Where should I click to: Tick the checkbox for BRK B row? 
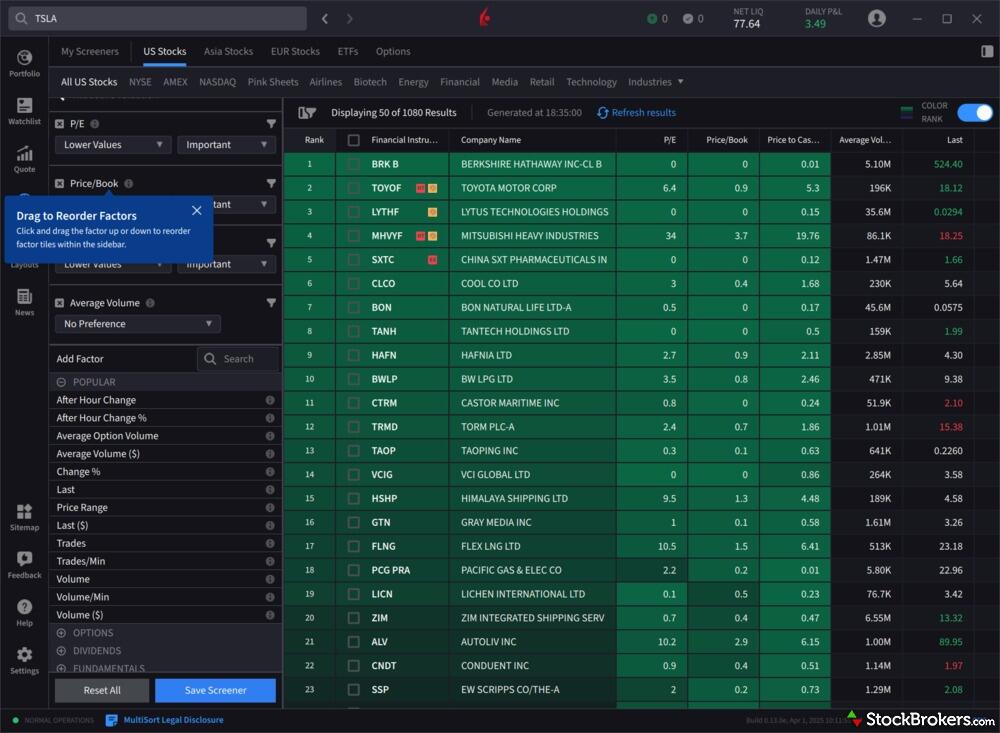click(x=353, y=164)
